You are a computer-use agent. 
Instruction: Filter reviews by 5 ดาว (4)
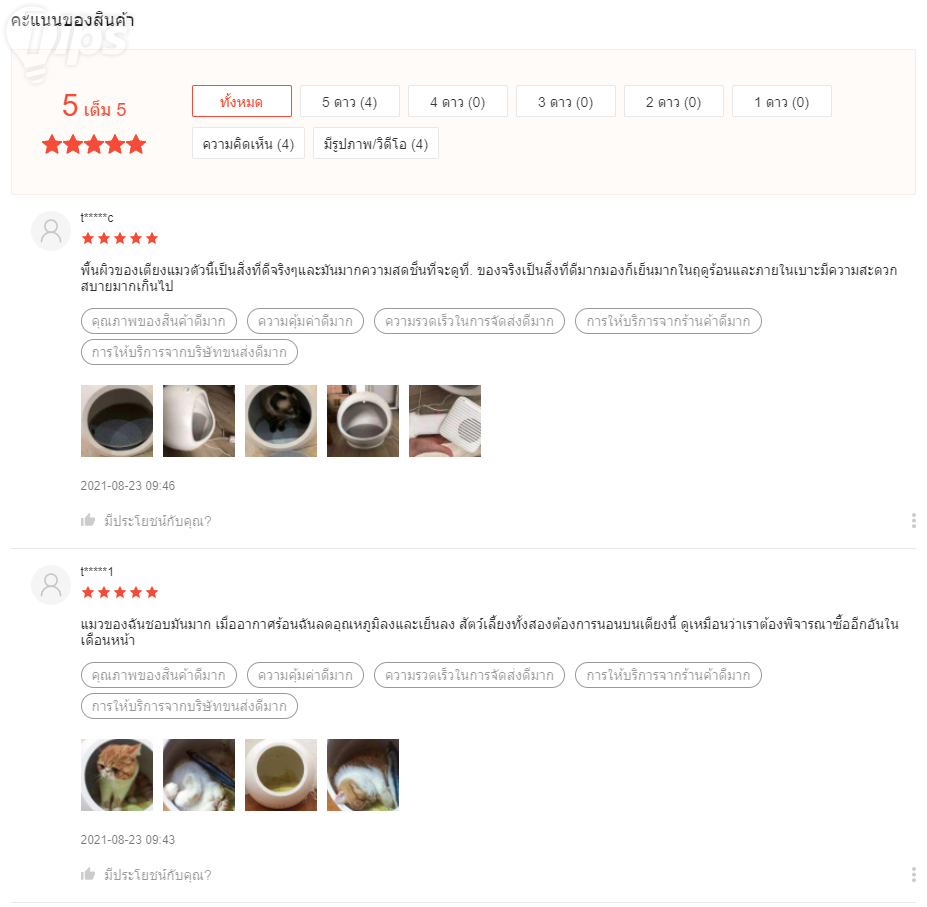(x=349, y=101)
